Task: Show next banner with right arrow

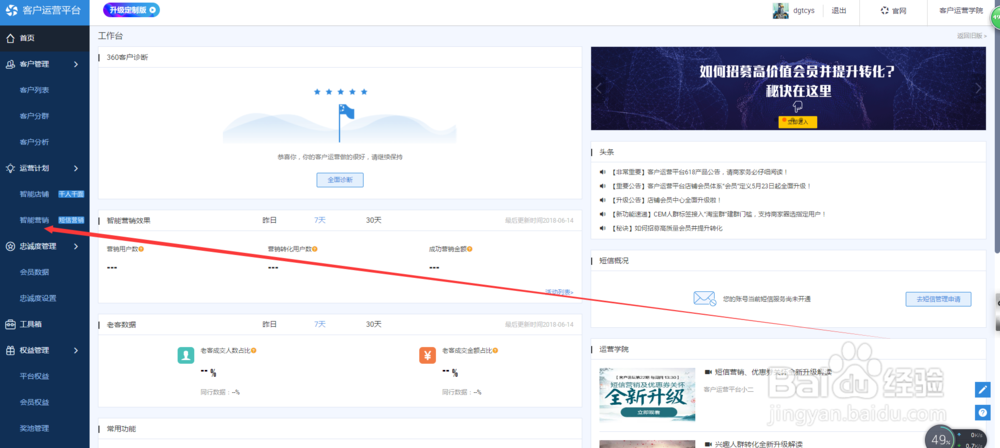Action: point(978,88)
